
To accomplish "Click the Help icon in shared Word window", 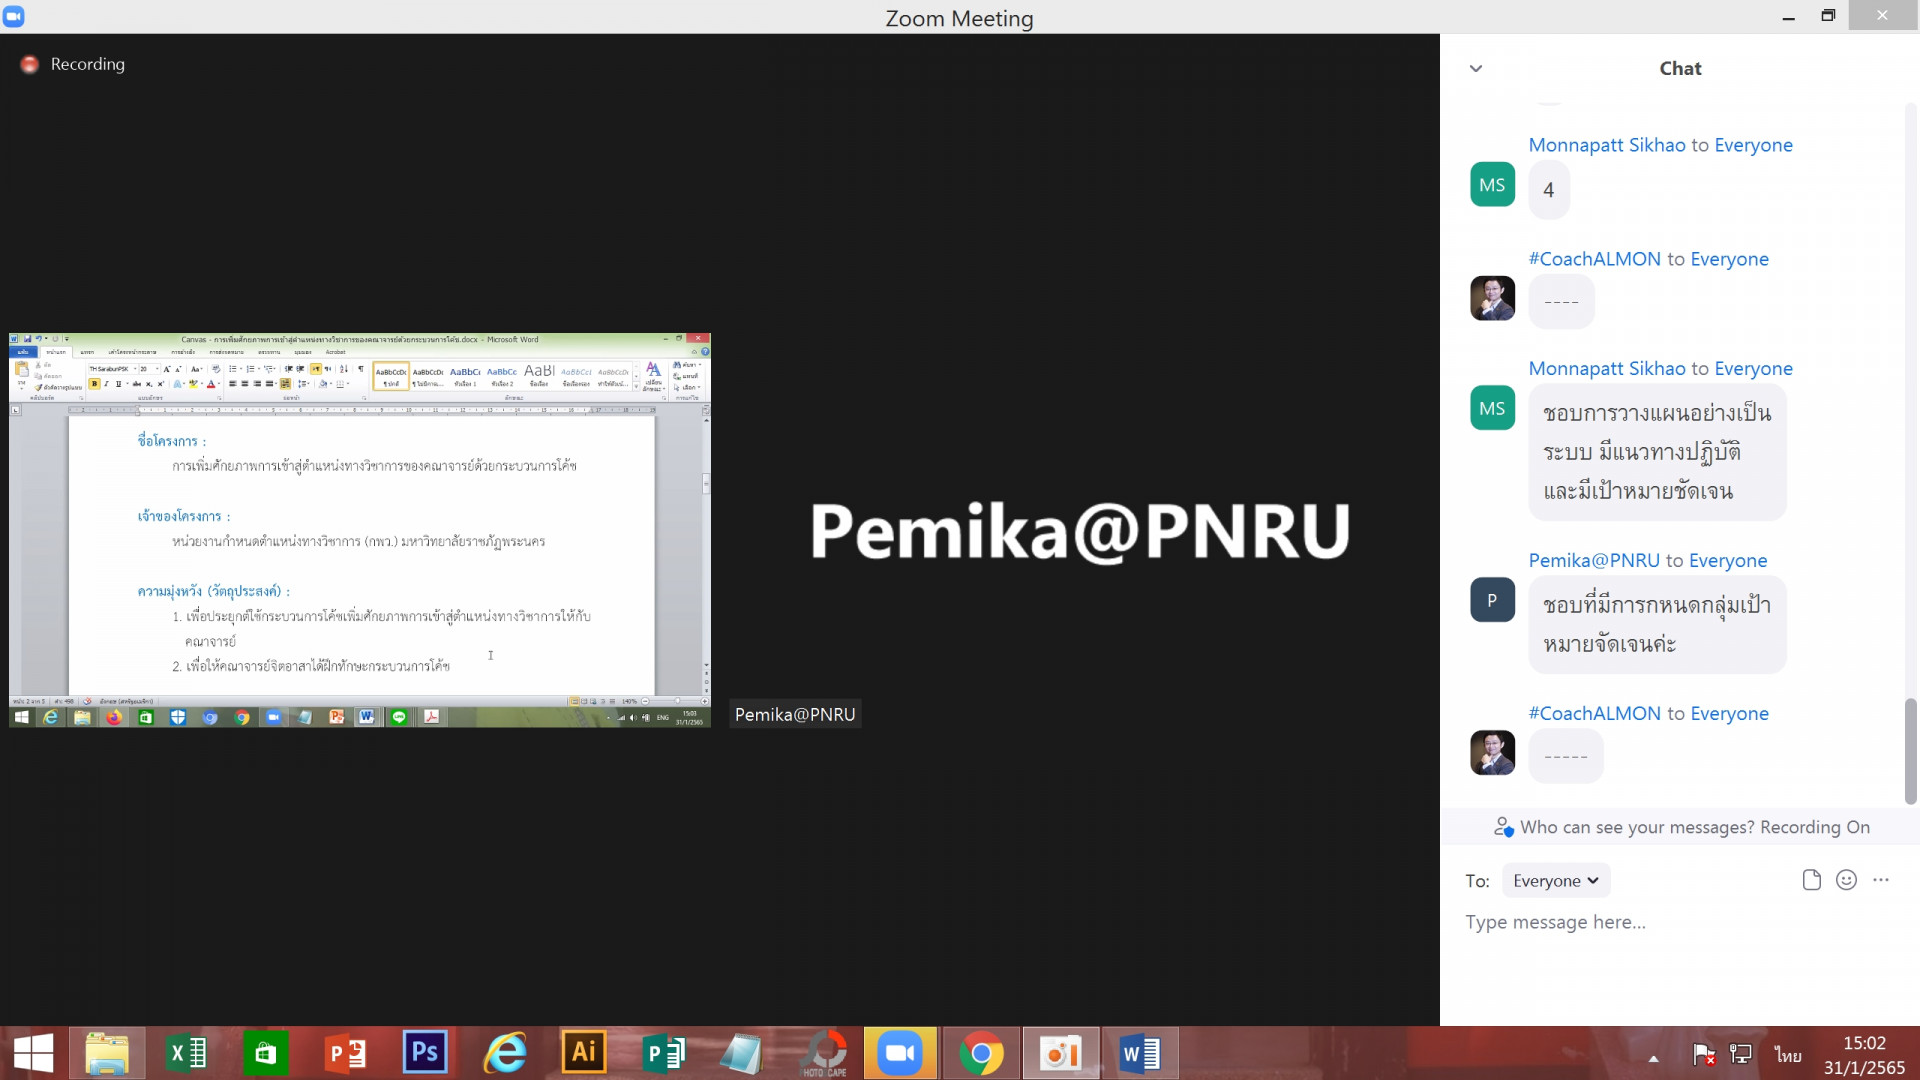I will pyautogui.click(x=705, y=352).
